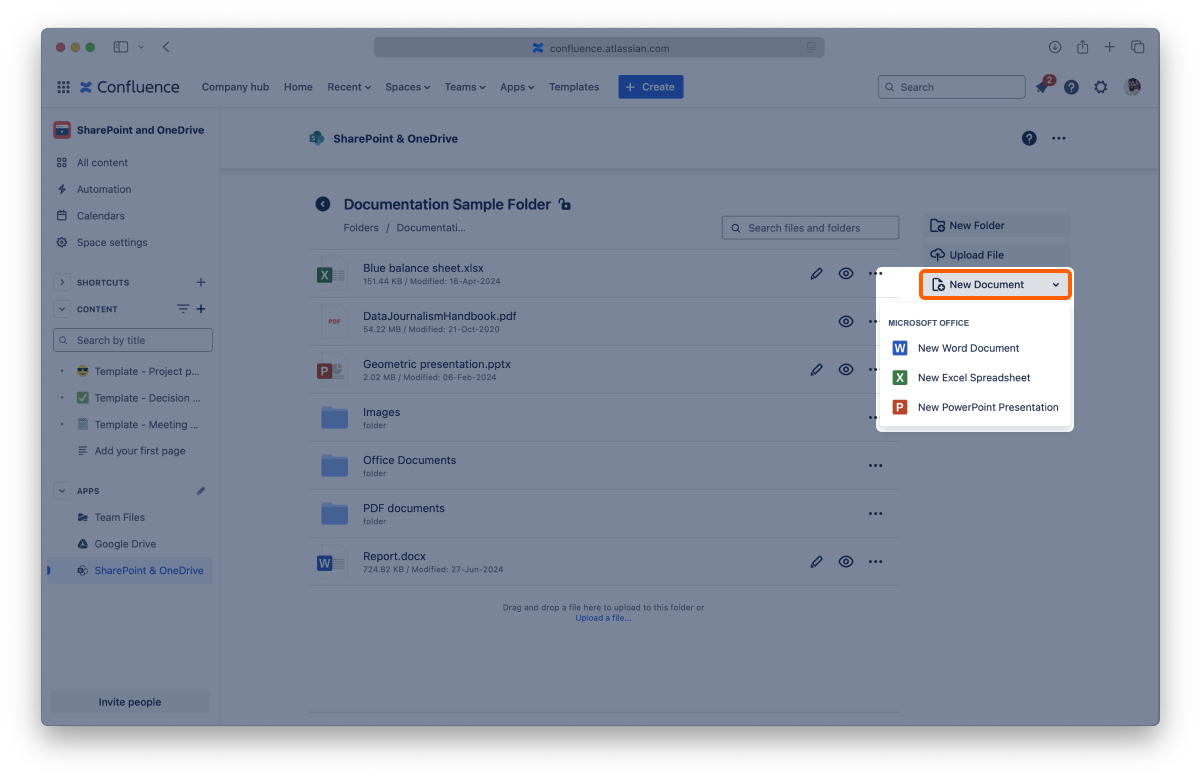Click the Search files and folders field
The image size is (1200, 781).
811,228
